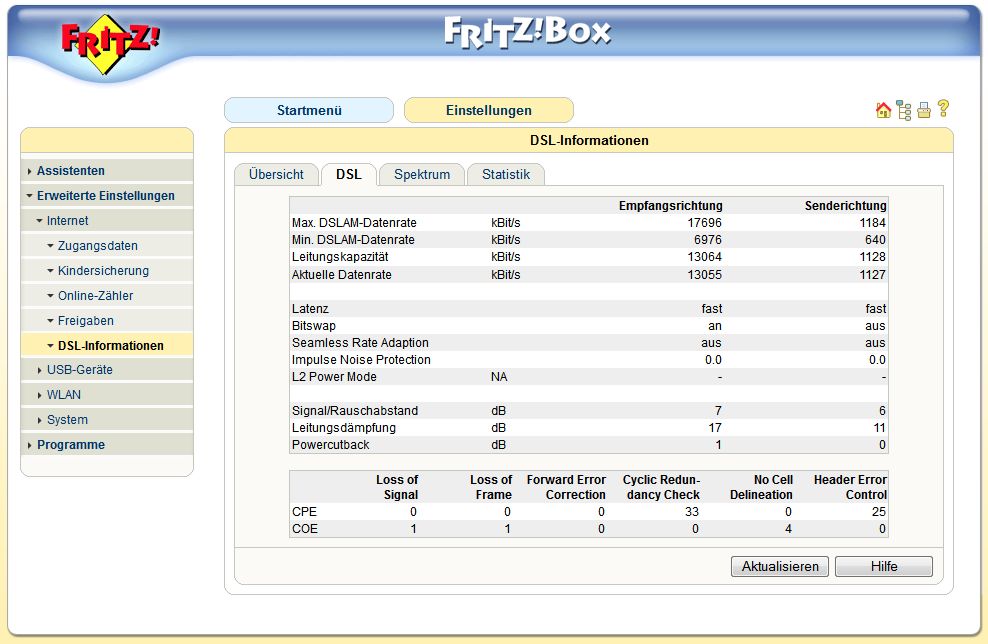This screenshot has height=644, width=988.
Task: Click the COE row label
Action: 304,529
